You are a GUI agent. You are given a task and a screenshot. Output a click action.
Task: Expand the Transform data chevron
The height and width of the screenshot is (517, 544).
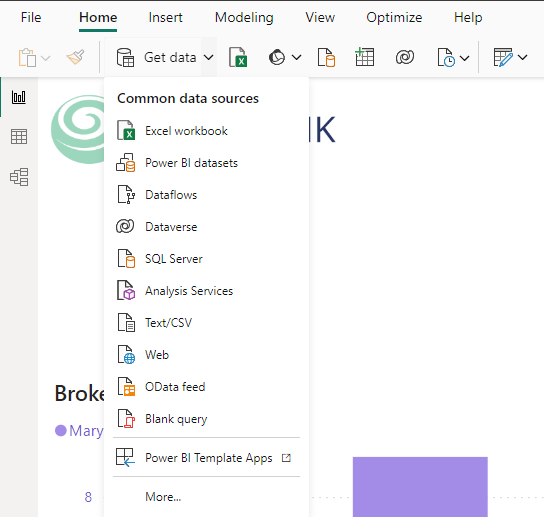[x=522, y=57]
